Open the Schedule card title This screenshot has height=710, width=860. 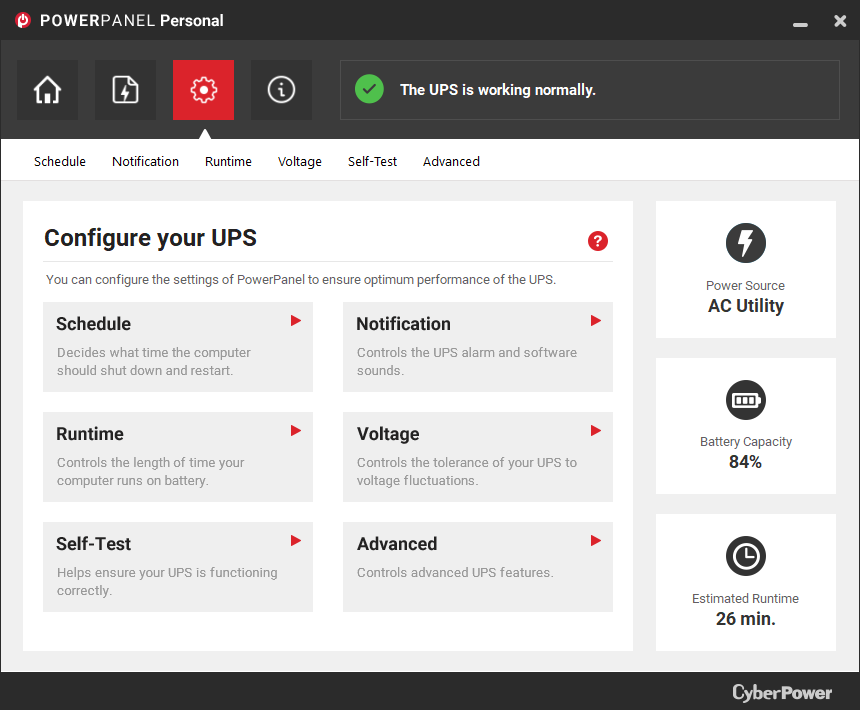click(93, 324)
